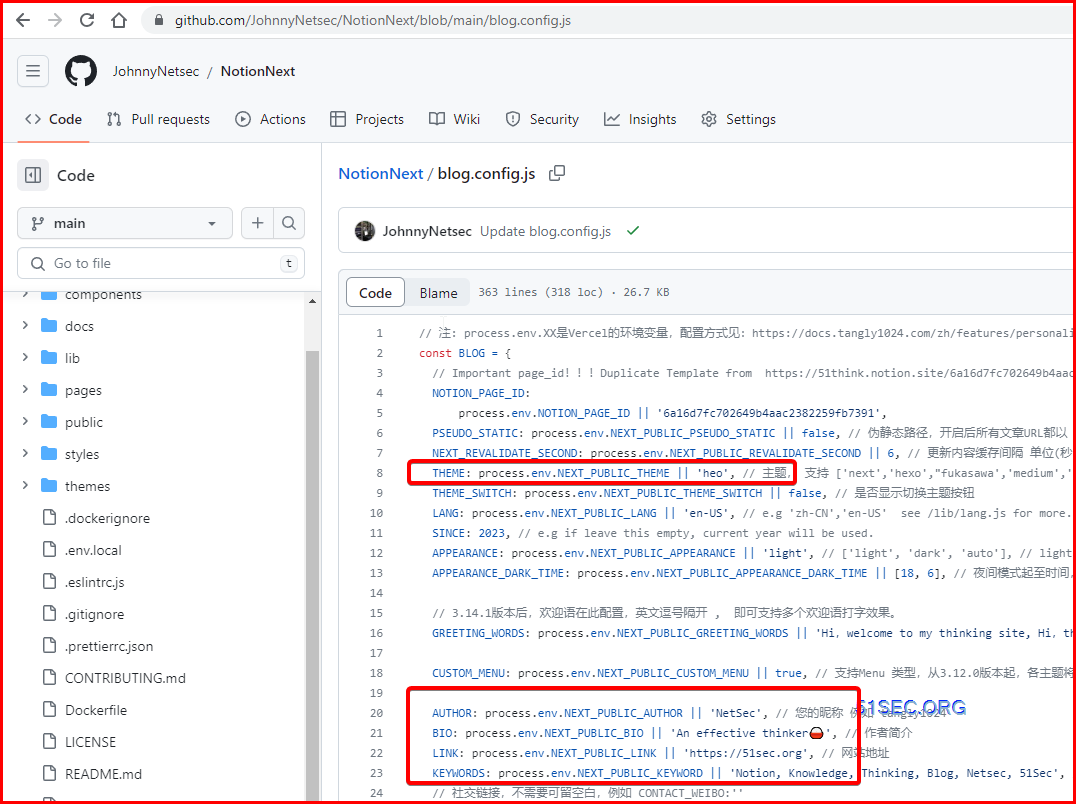Image resolution: width=1076 pixels, height=804 pixels.
Task: Open the main branch selector dropdown
Action: [125, 223]
